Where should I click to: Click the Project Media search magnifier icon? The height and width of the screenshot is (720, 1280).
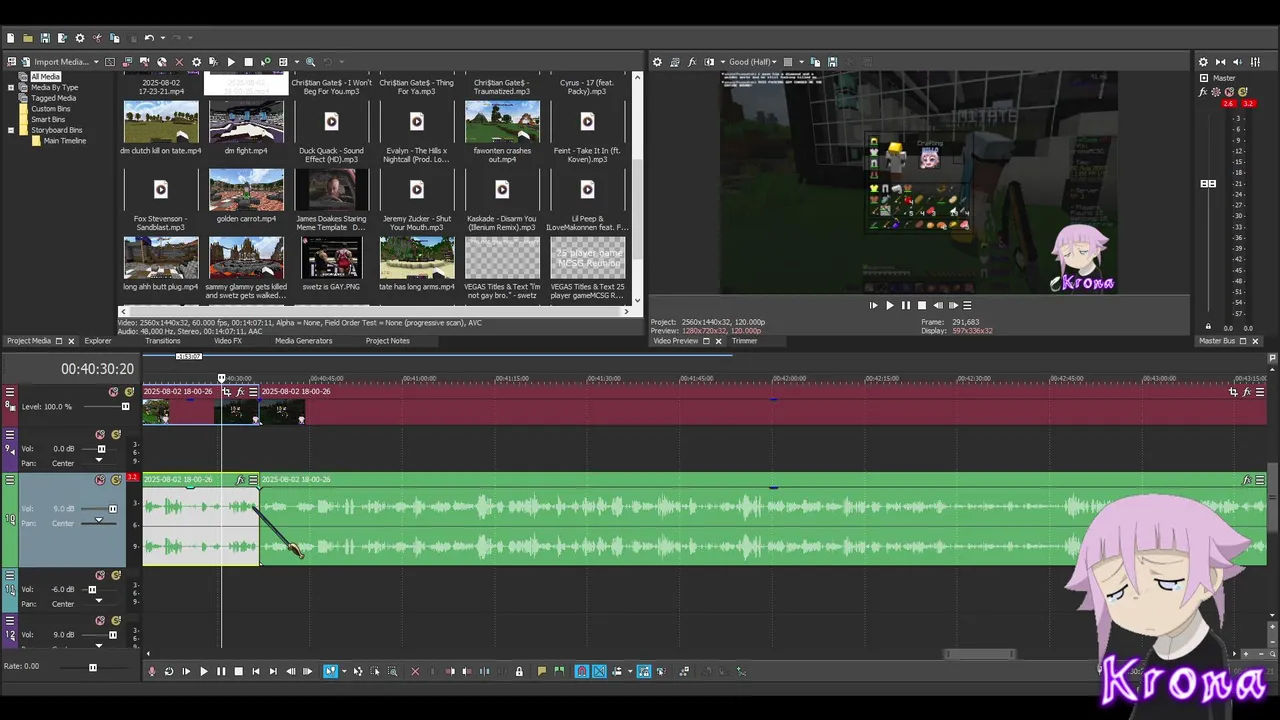point(310,62)
